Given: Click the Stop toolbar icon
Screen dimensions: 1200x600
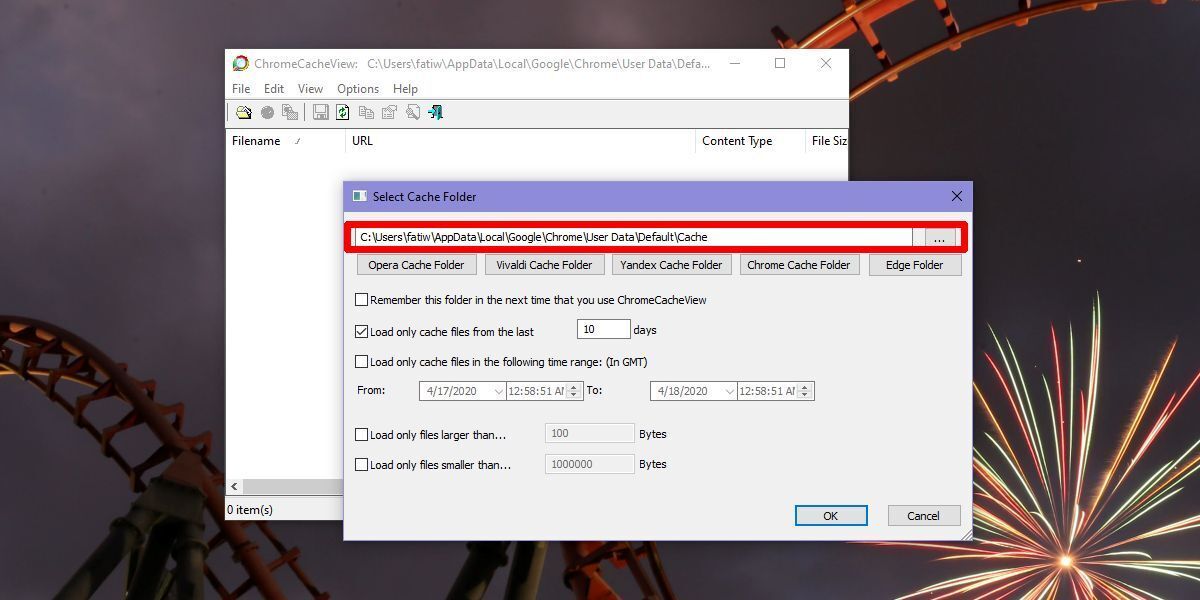Looking at the screenshot, I should coord(266,111).
